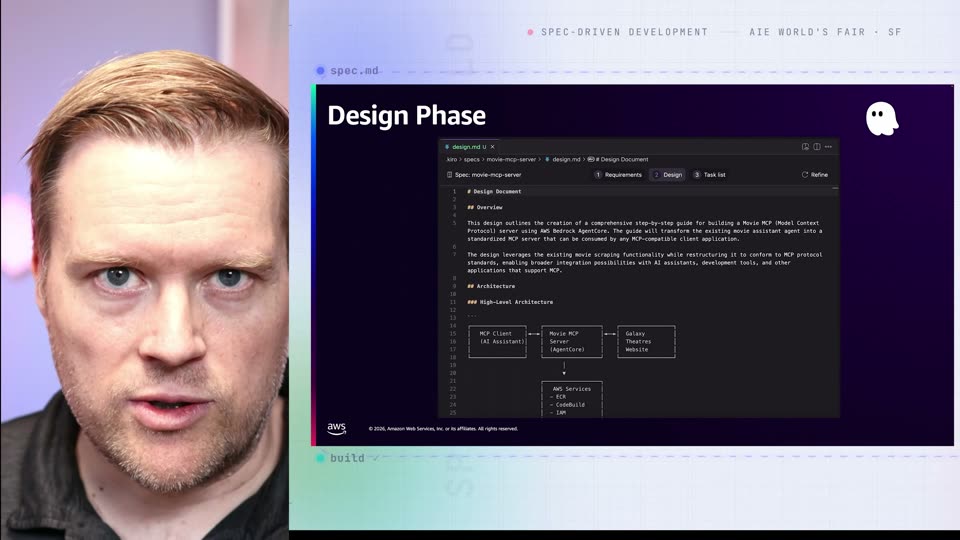Click the AWS Services diagram box heading
This screenshot has height=540, width=960.
click(572, 389)
